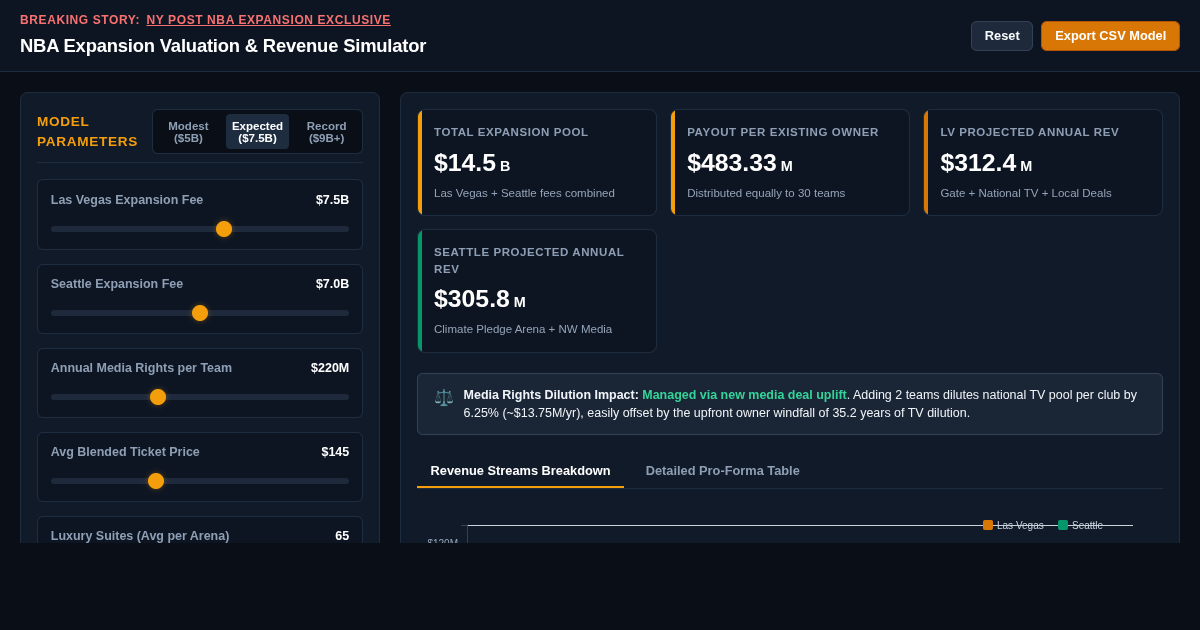Click the Annual Media Rights slider handle

click(x=158, y=397)
